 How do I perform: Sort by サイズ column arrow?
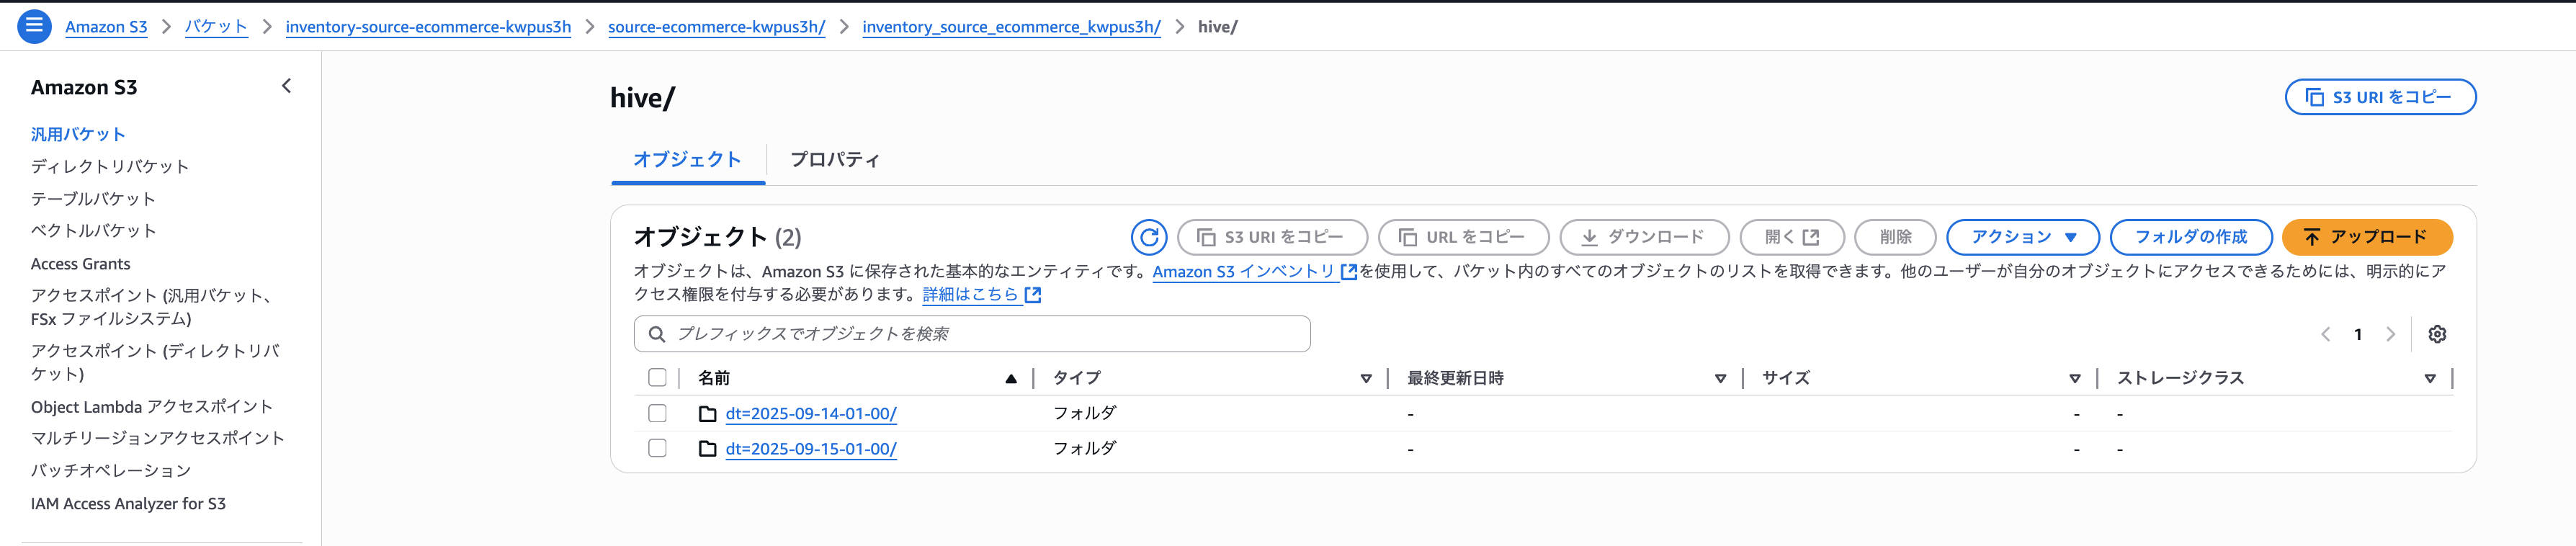click(2075, 378)
